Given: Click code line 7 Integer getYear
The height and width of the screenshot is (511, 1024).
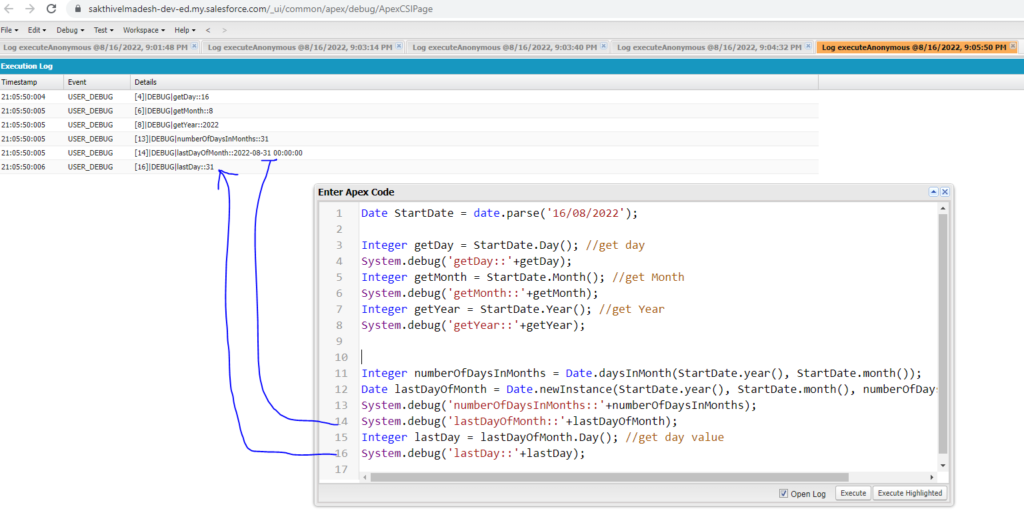Looking at the screenshot, I should coord(512,309).
